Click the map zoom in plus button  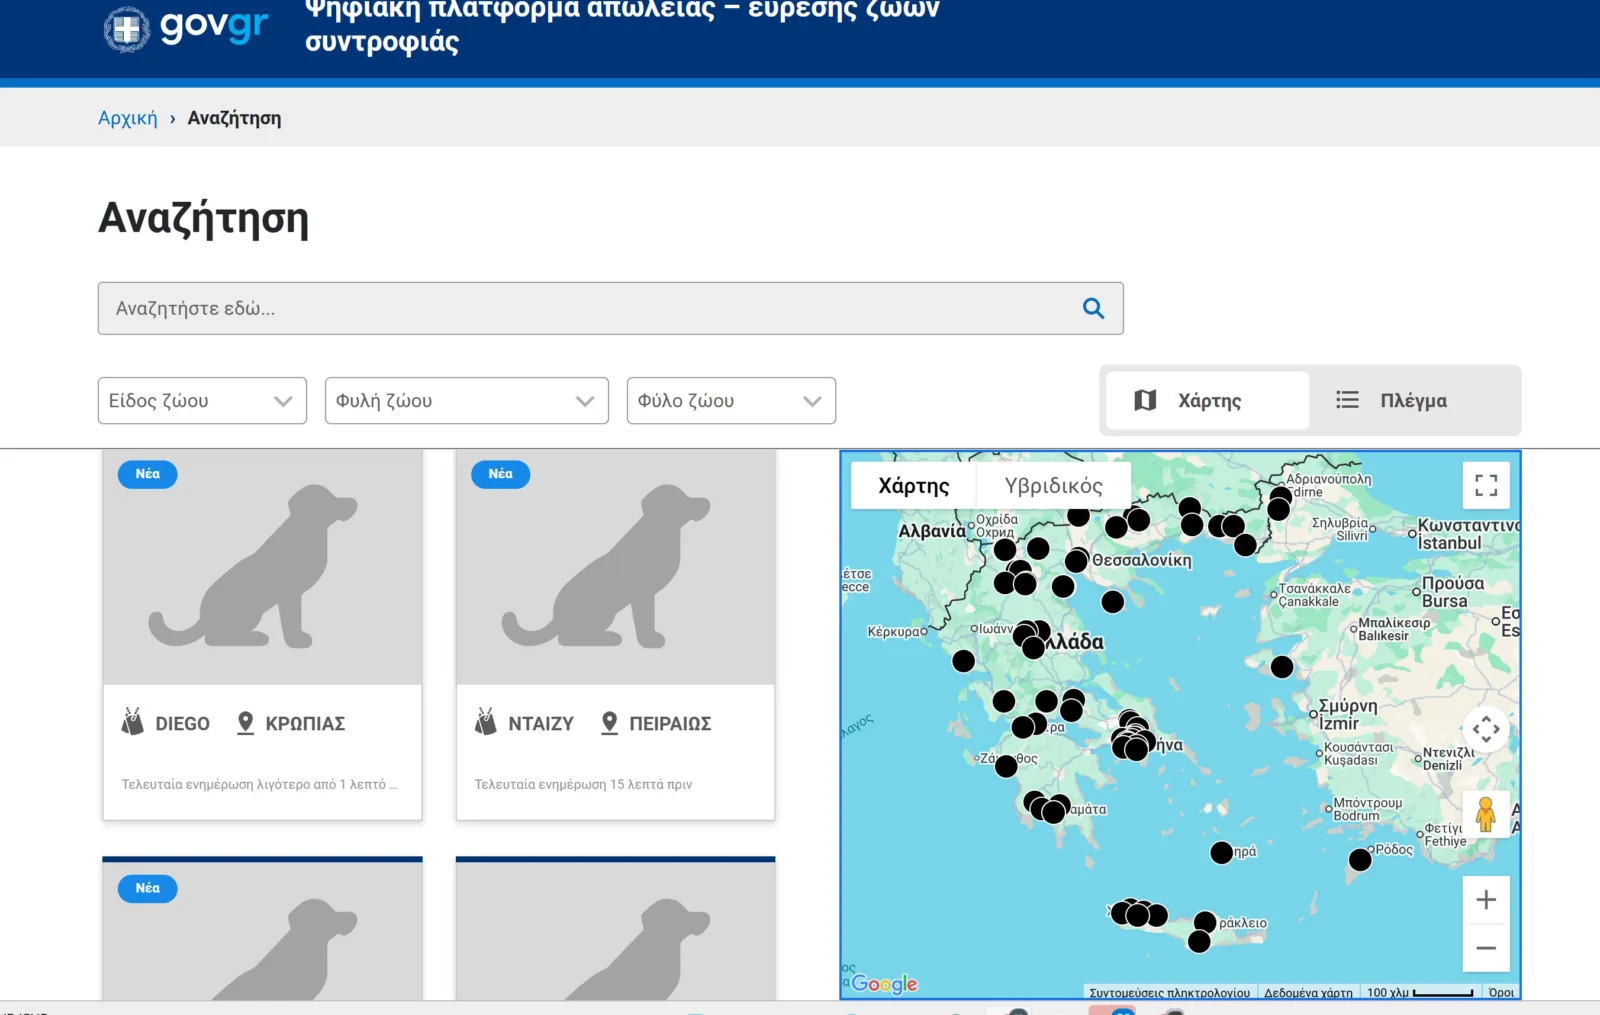tap(1486, 900)
